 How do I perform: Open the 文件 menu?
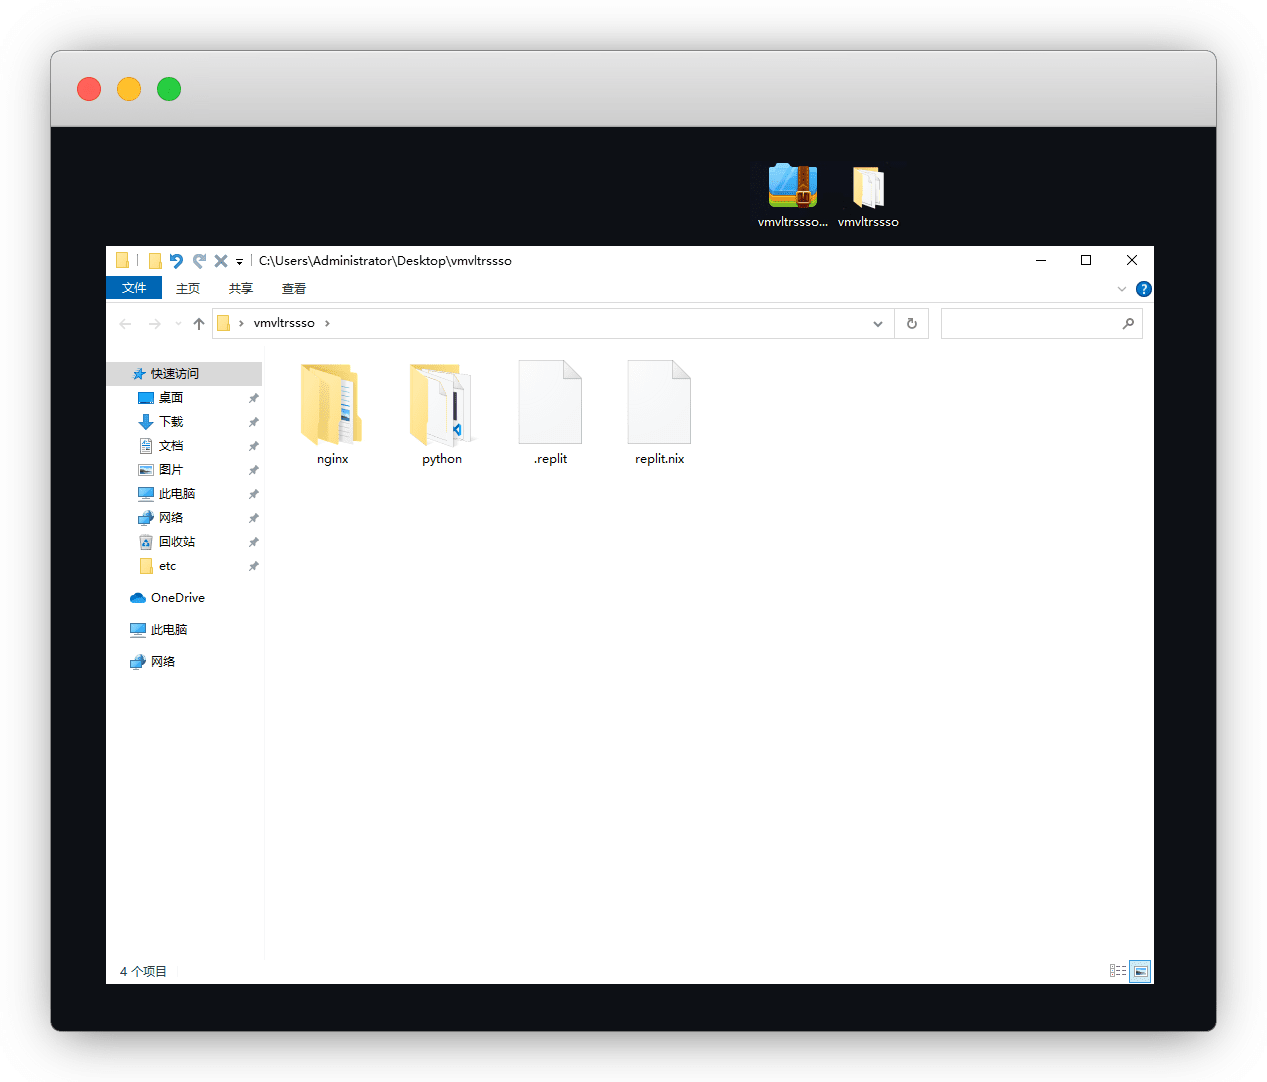134,288
